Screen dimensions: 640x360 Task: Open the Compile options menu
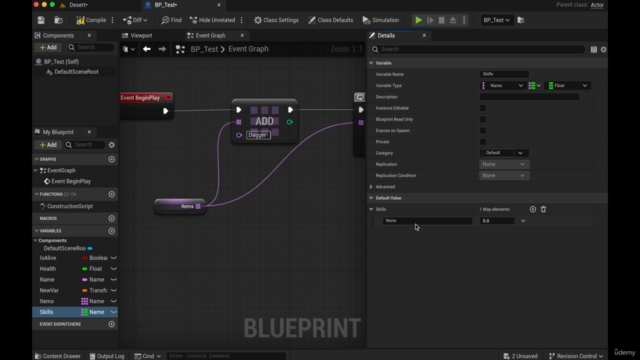coord(113,20)
